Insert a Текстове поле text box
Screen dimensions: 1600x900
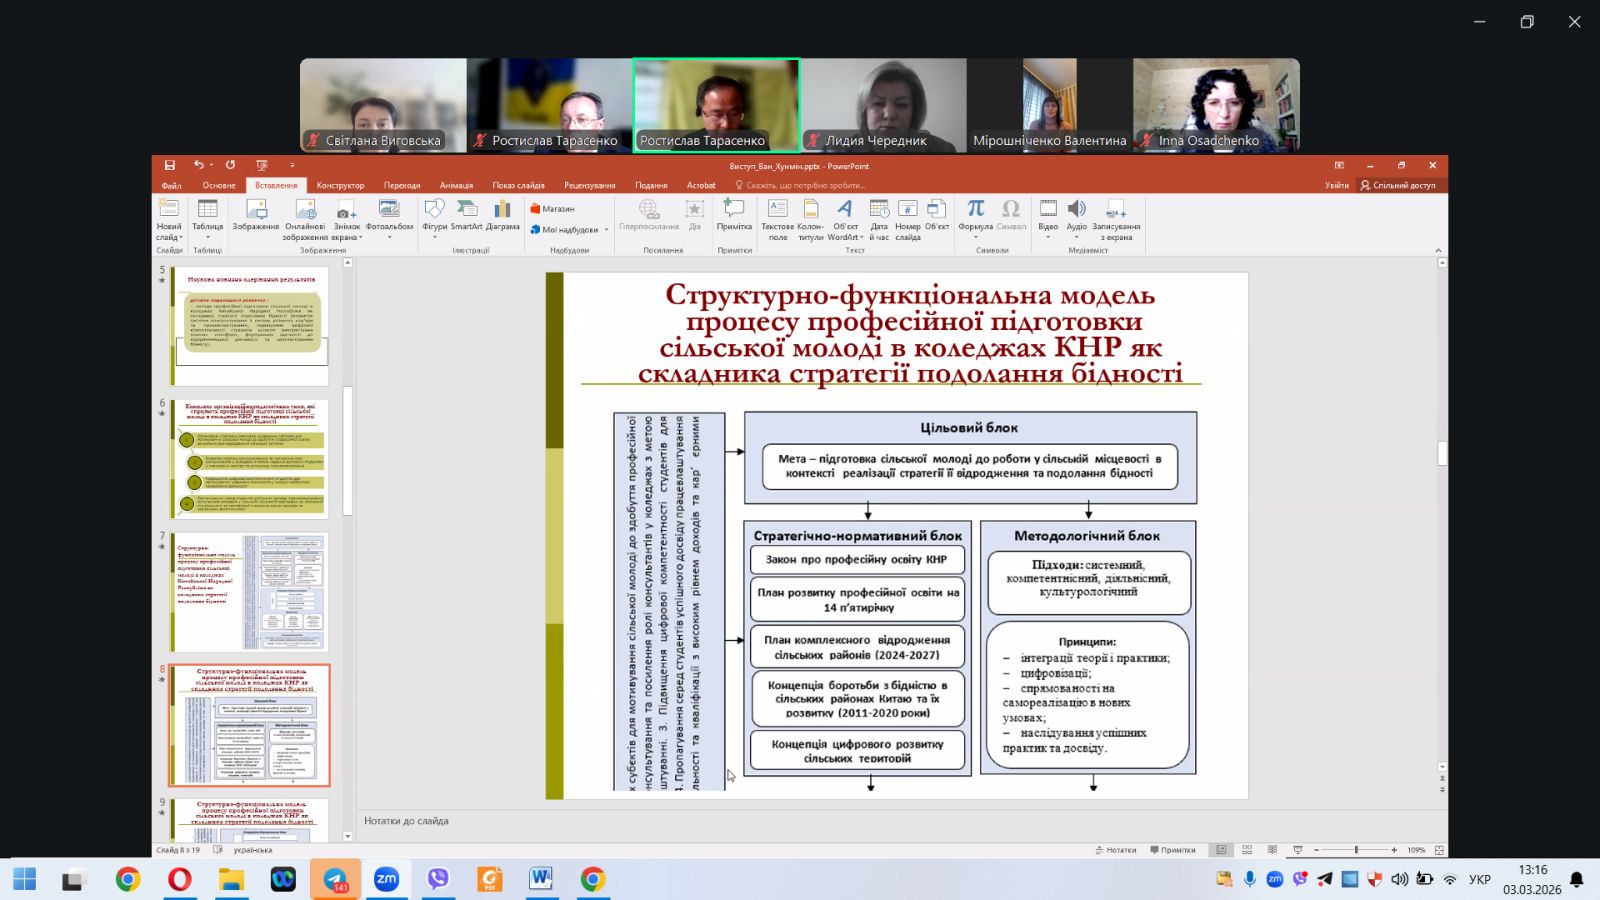pos(777,214)
